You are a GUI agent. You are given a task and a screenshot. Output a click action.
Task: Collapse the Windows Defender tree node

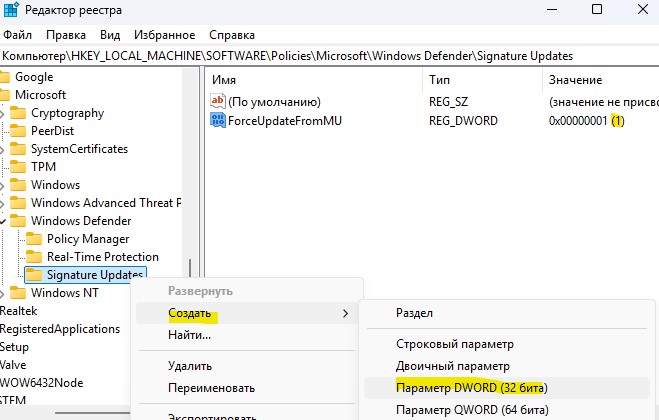pos(3,221)
